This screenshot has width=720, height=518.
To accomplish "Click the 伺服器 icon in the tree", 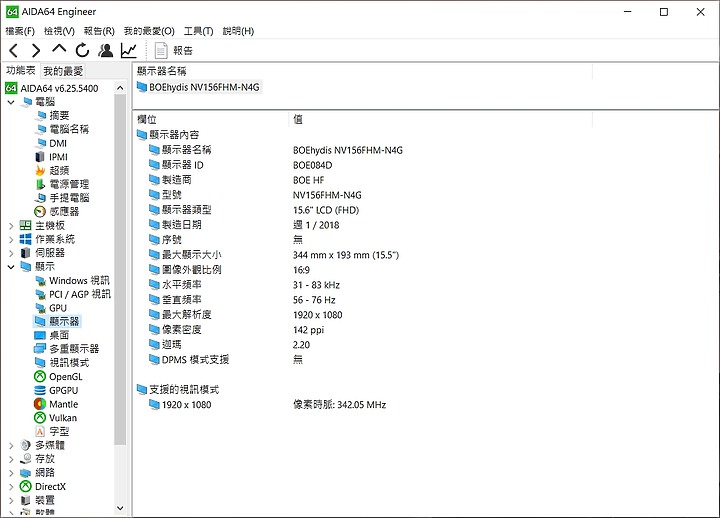I will pyautogui.click(x=26, y=253).
